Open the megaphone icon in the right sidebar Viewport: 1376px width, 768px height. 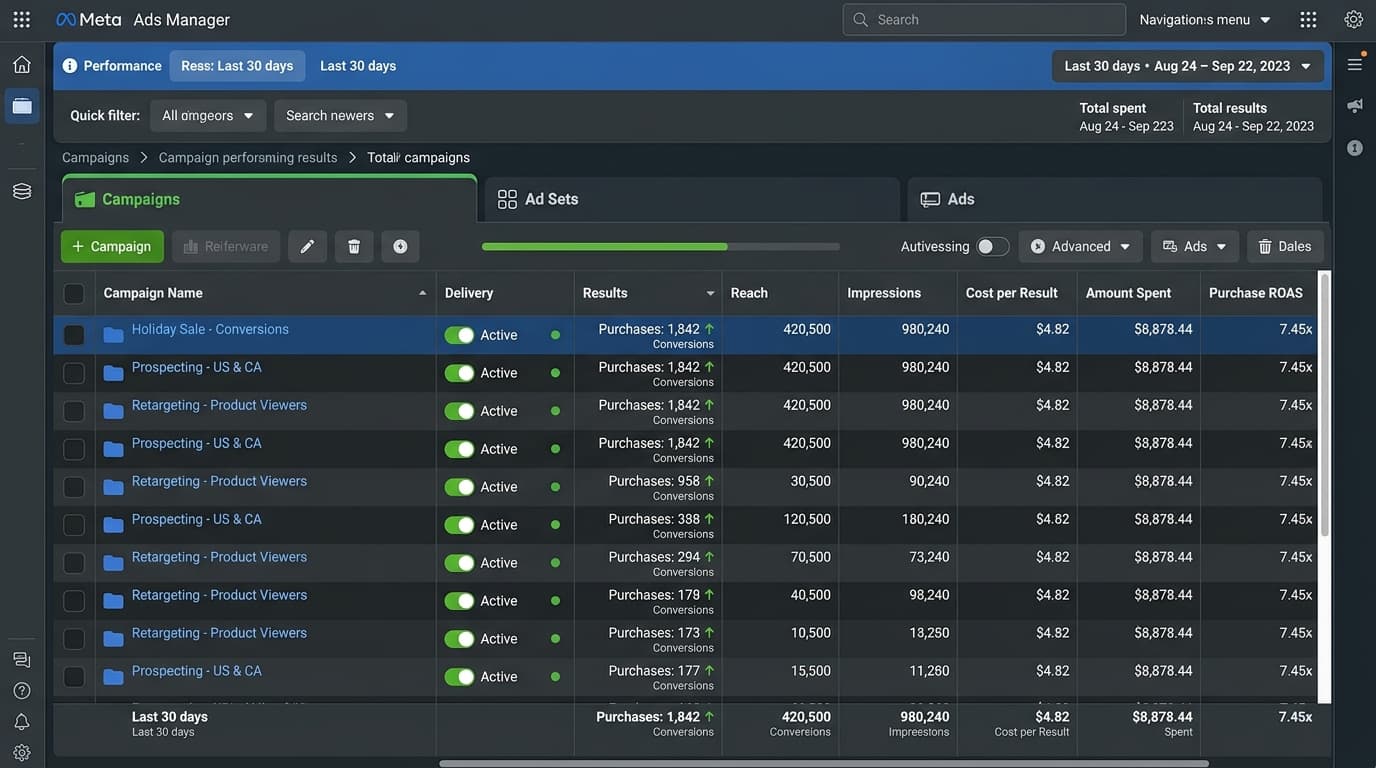pyautogui.click(x=1355, y=105)
